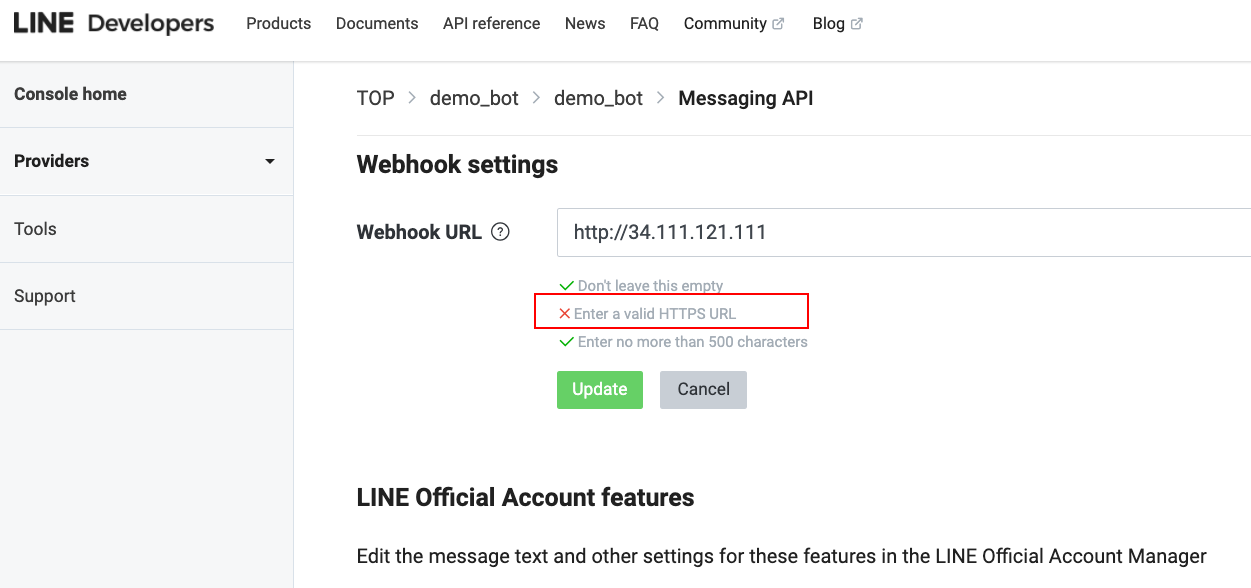Click the red X validation icon

pyautogui.click(x=565, y=314)
